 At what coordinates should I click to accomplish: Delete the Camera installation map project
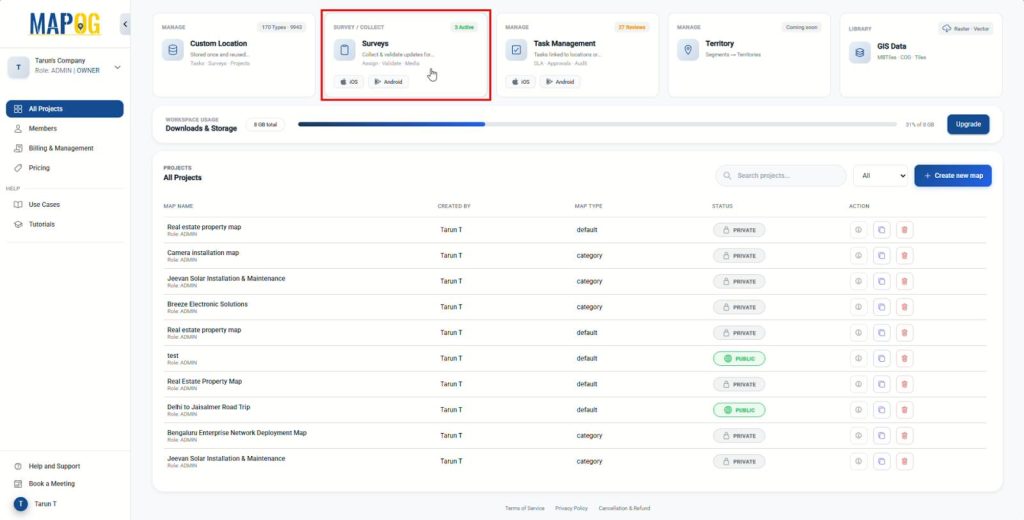[904, 255]
